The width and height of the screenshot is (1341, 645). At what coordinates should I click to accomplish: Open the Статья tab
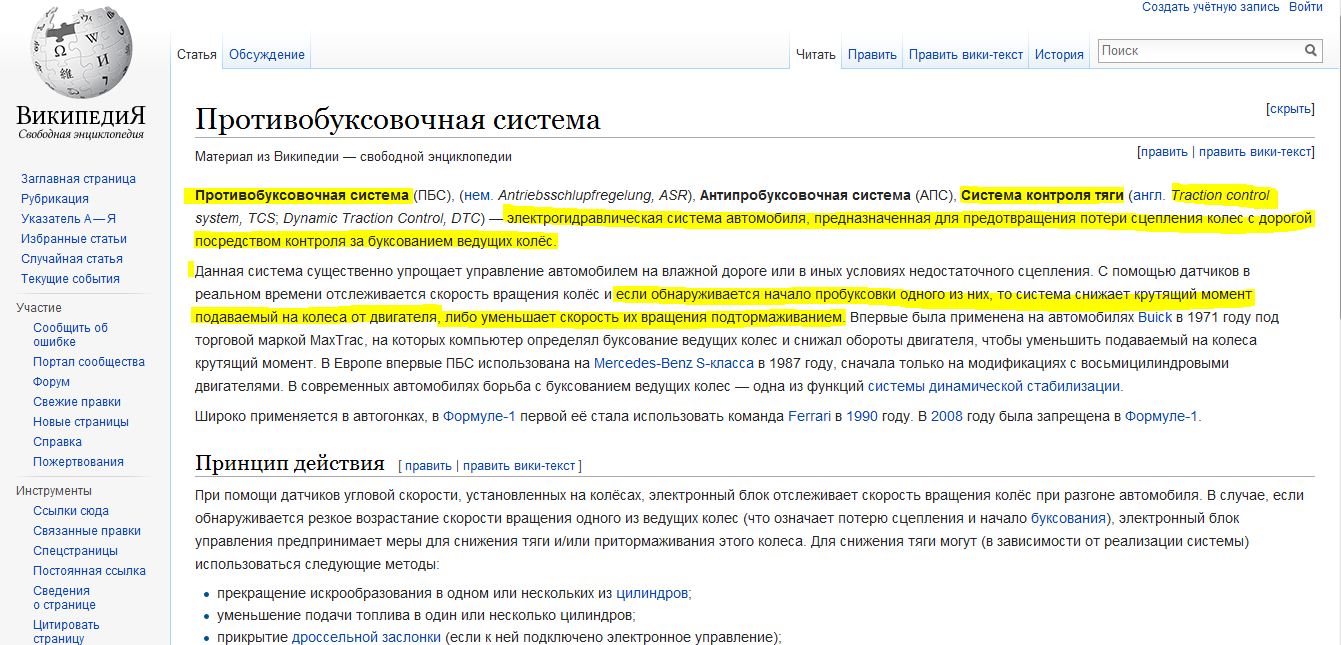[197, 54]
